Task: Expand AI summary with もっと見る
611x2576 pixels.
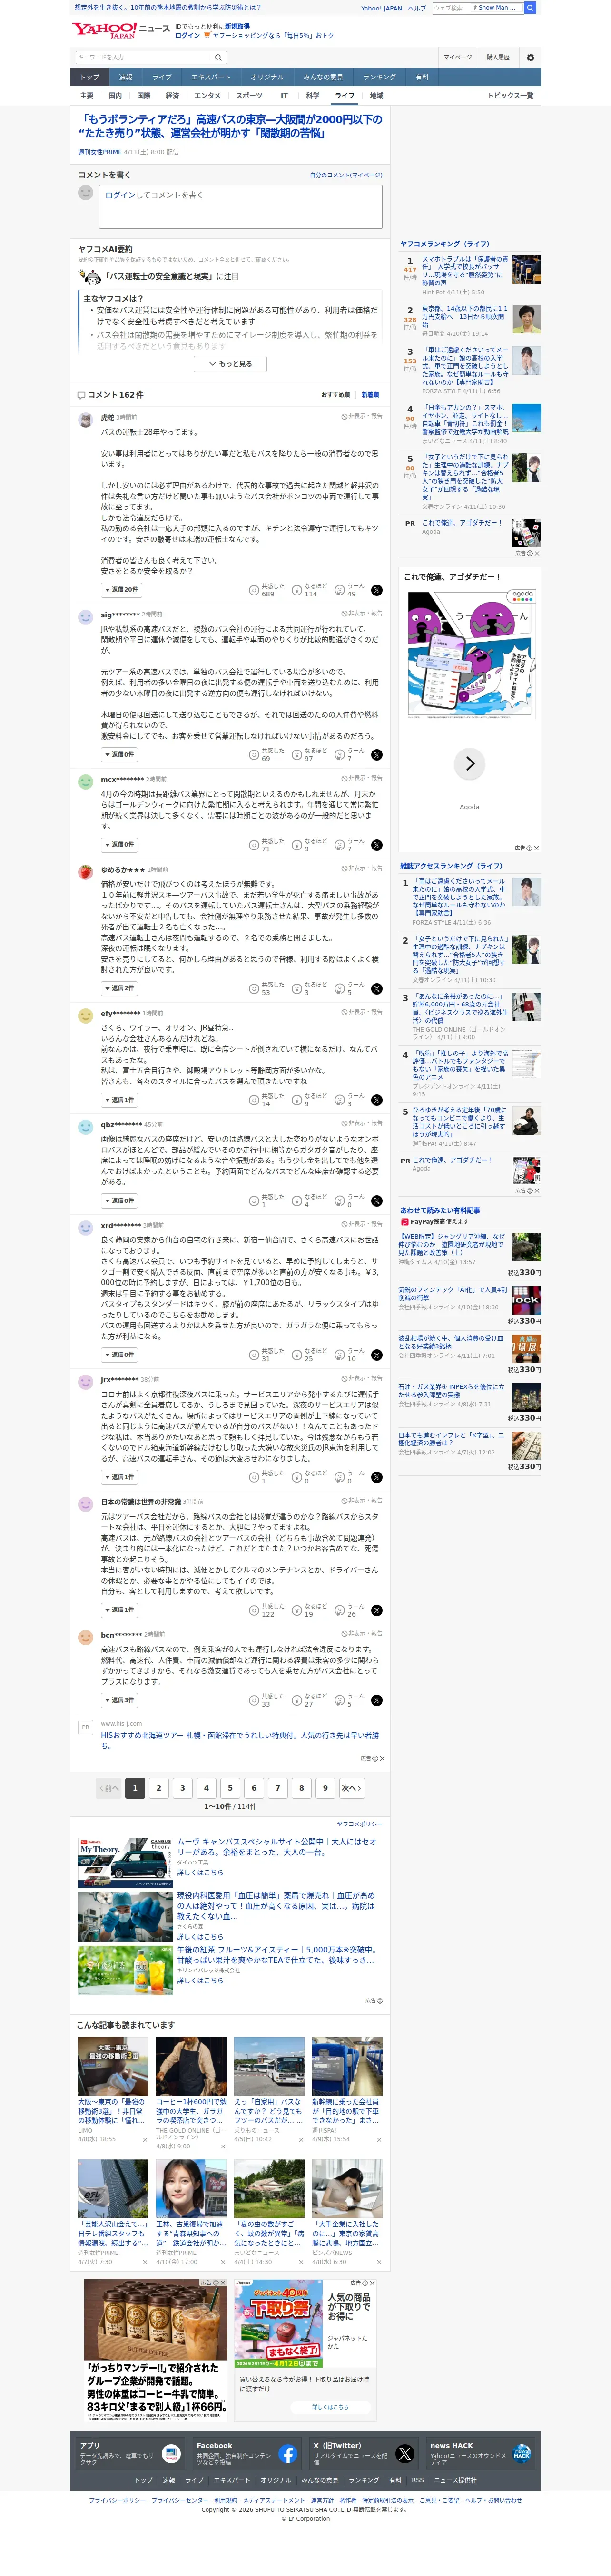Action: 230,364
